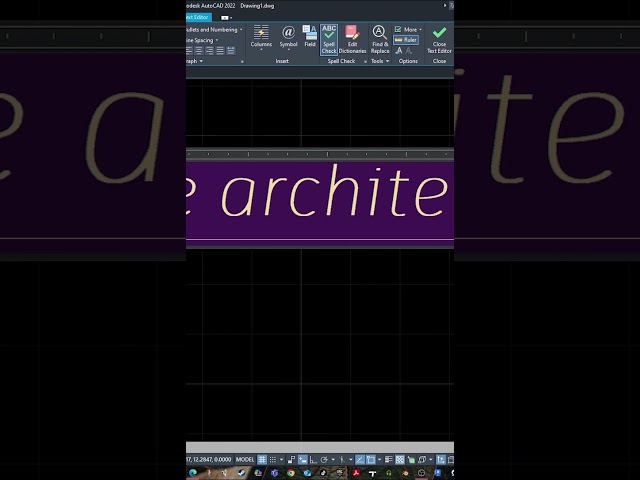Toggle snap mode dotted grid icon

pos(273,460)
